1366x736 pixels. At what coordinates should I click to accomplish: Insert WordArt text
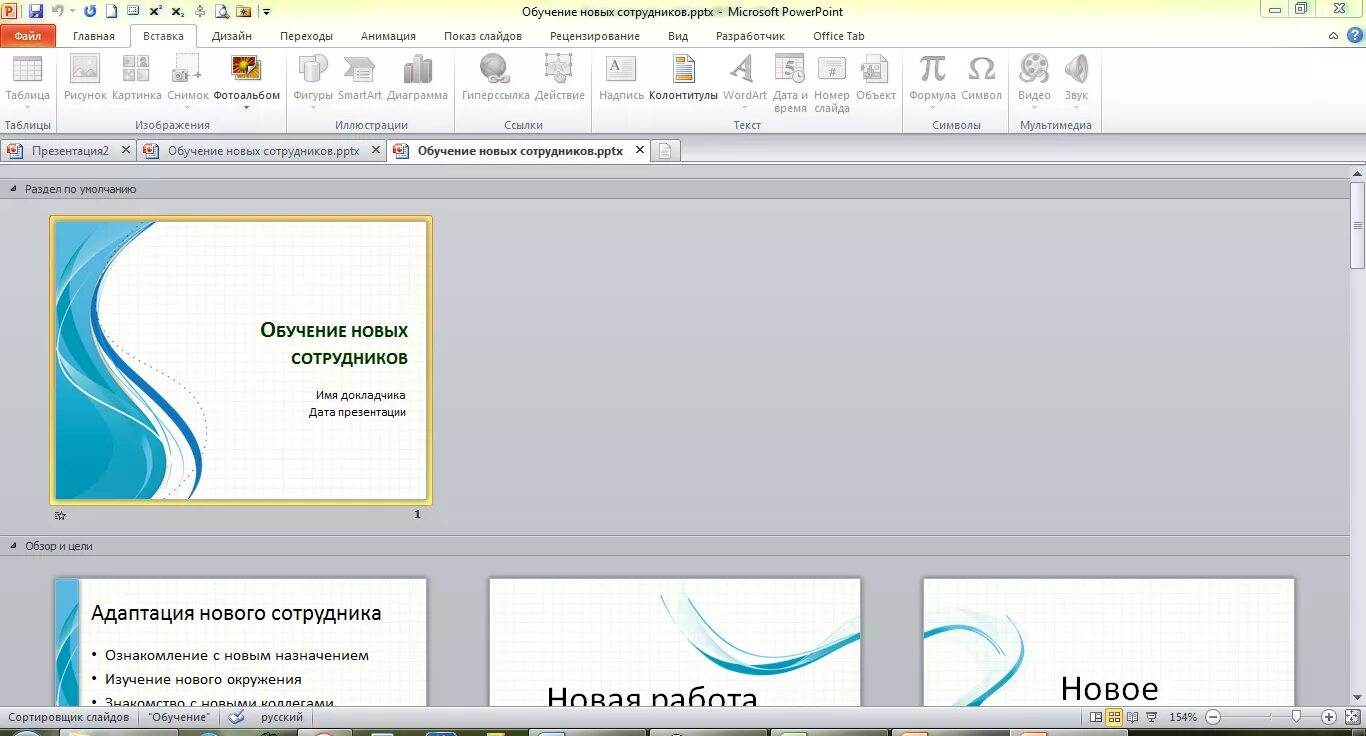click(745, 83)
